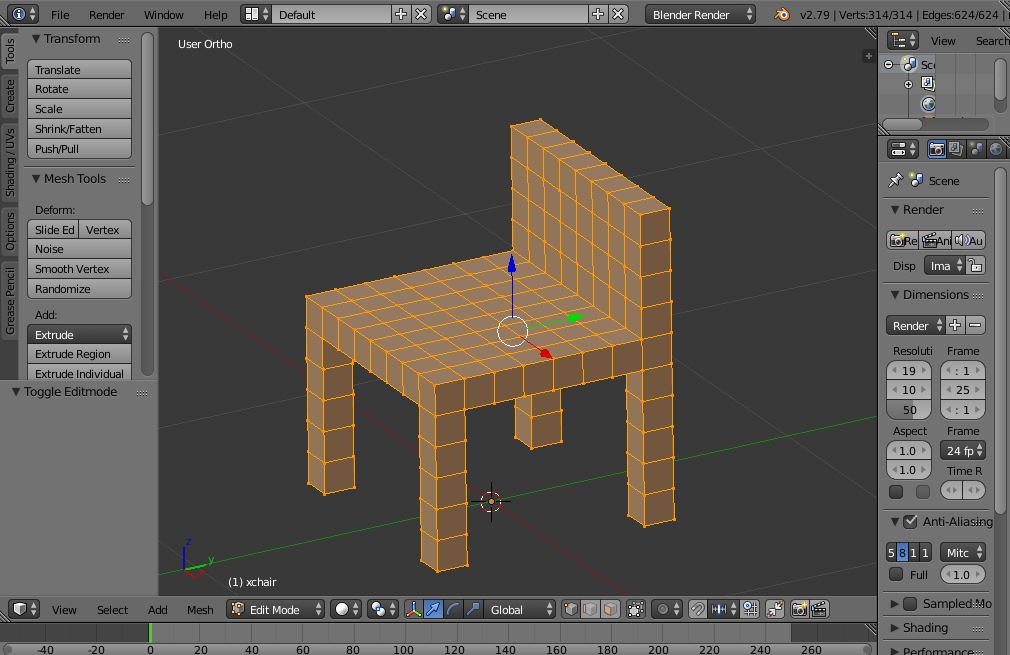Select the Render properties tab icon

tap(937, 149)
